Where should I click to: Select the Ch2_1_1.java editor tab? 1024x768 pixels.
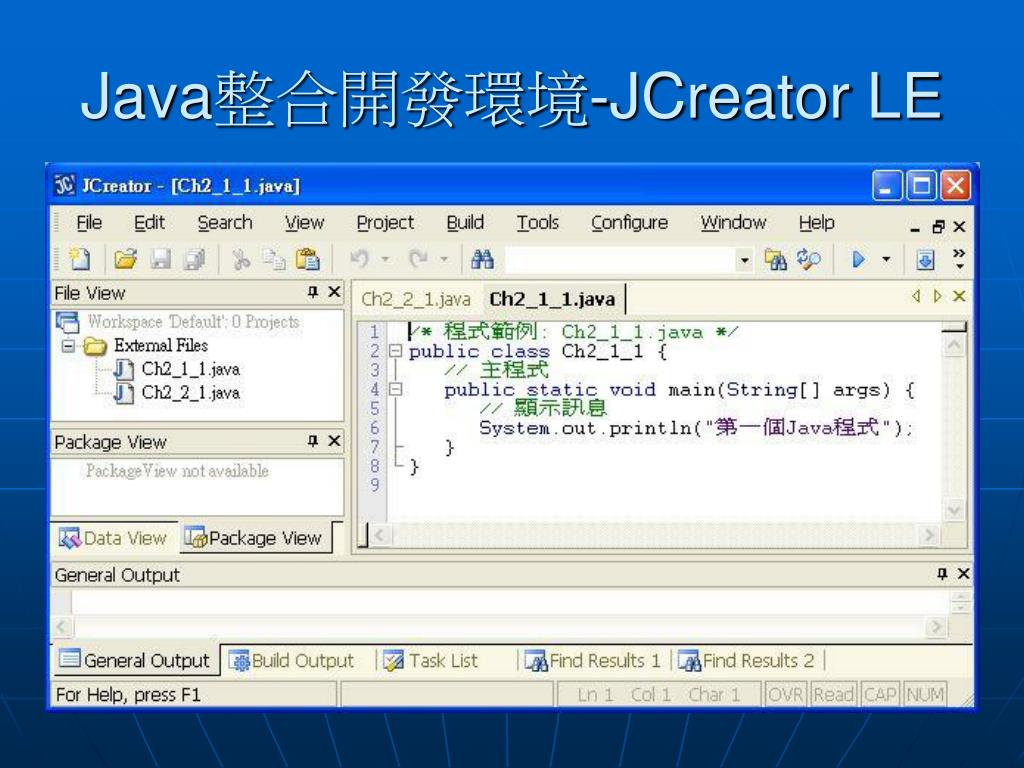(x=552, y=299)
